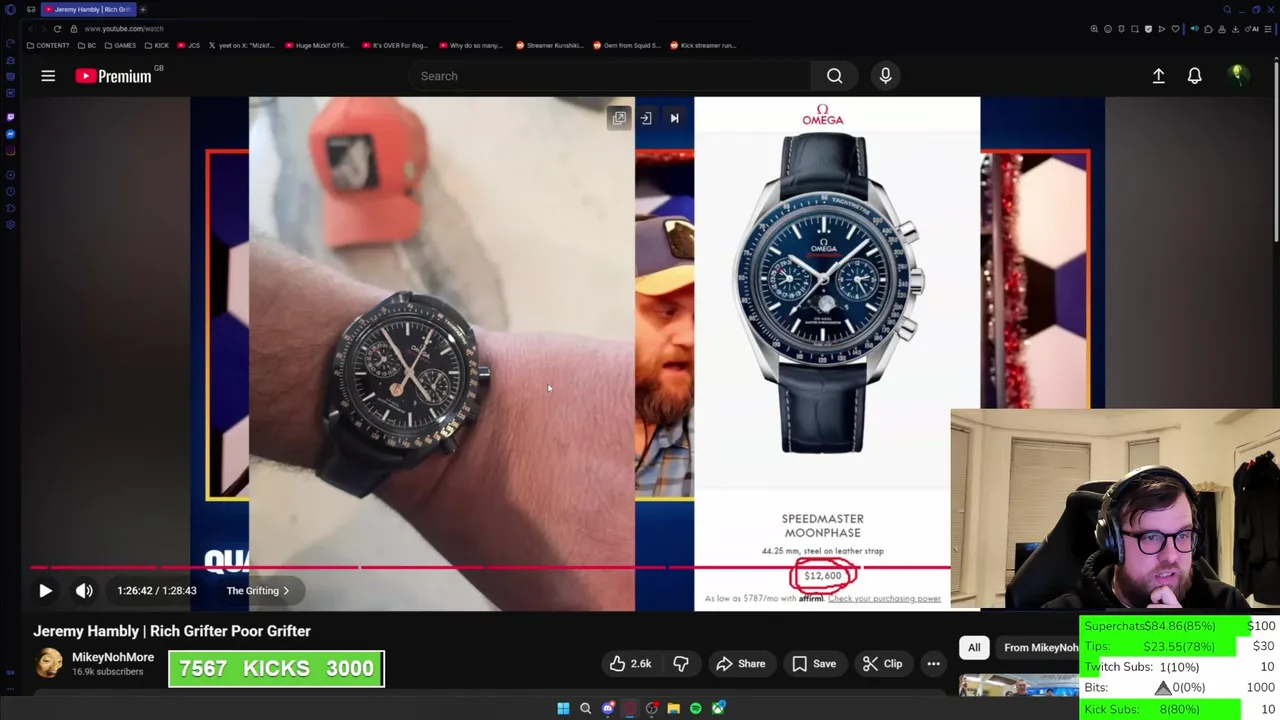Play the video

click(45, 591)
